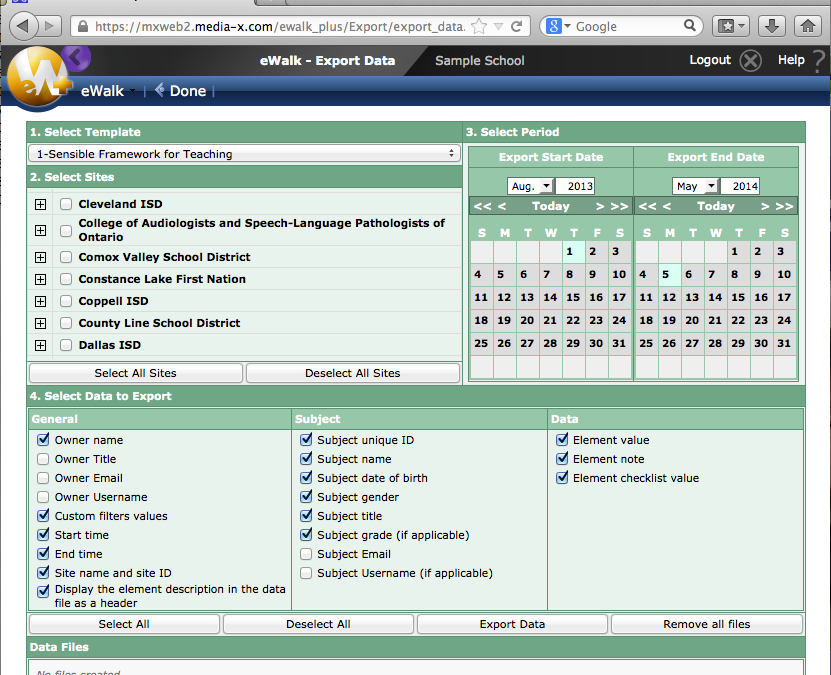This screenshot has width=831, height=675.
Task: Expand the Coppell ISD node
Action: tap(40, 301)
